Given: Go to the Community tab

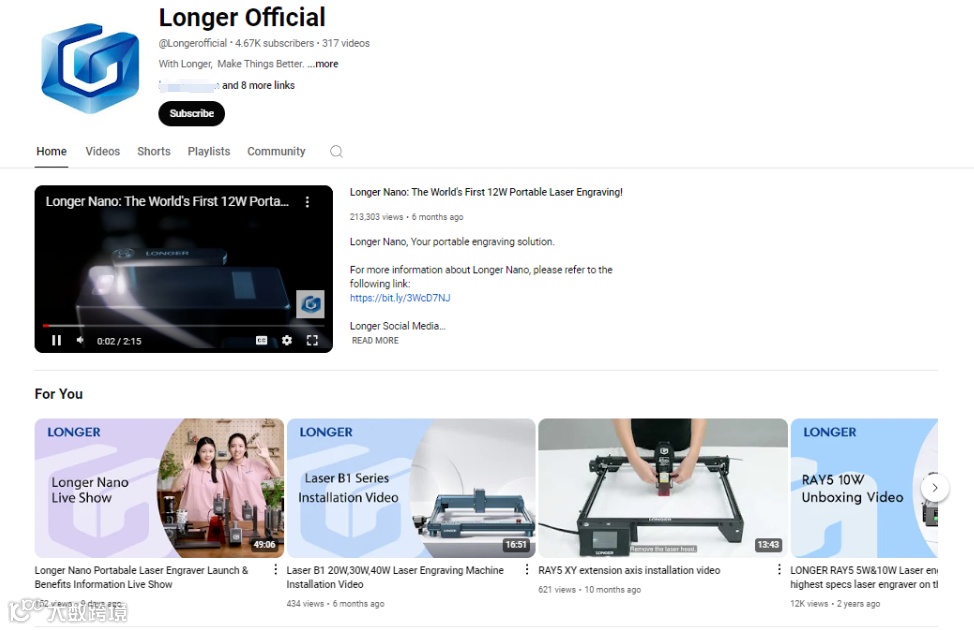Looking at the screenshot, I should click(x=276, y=152).
